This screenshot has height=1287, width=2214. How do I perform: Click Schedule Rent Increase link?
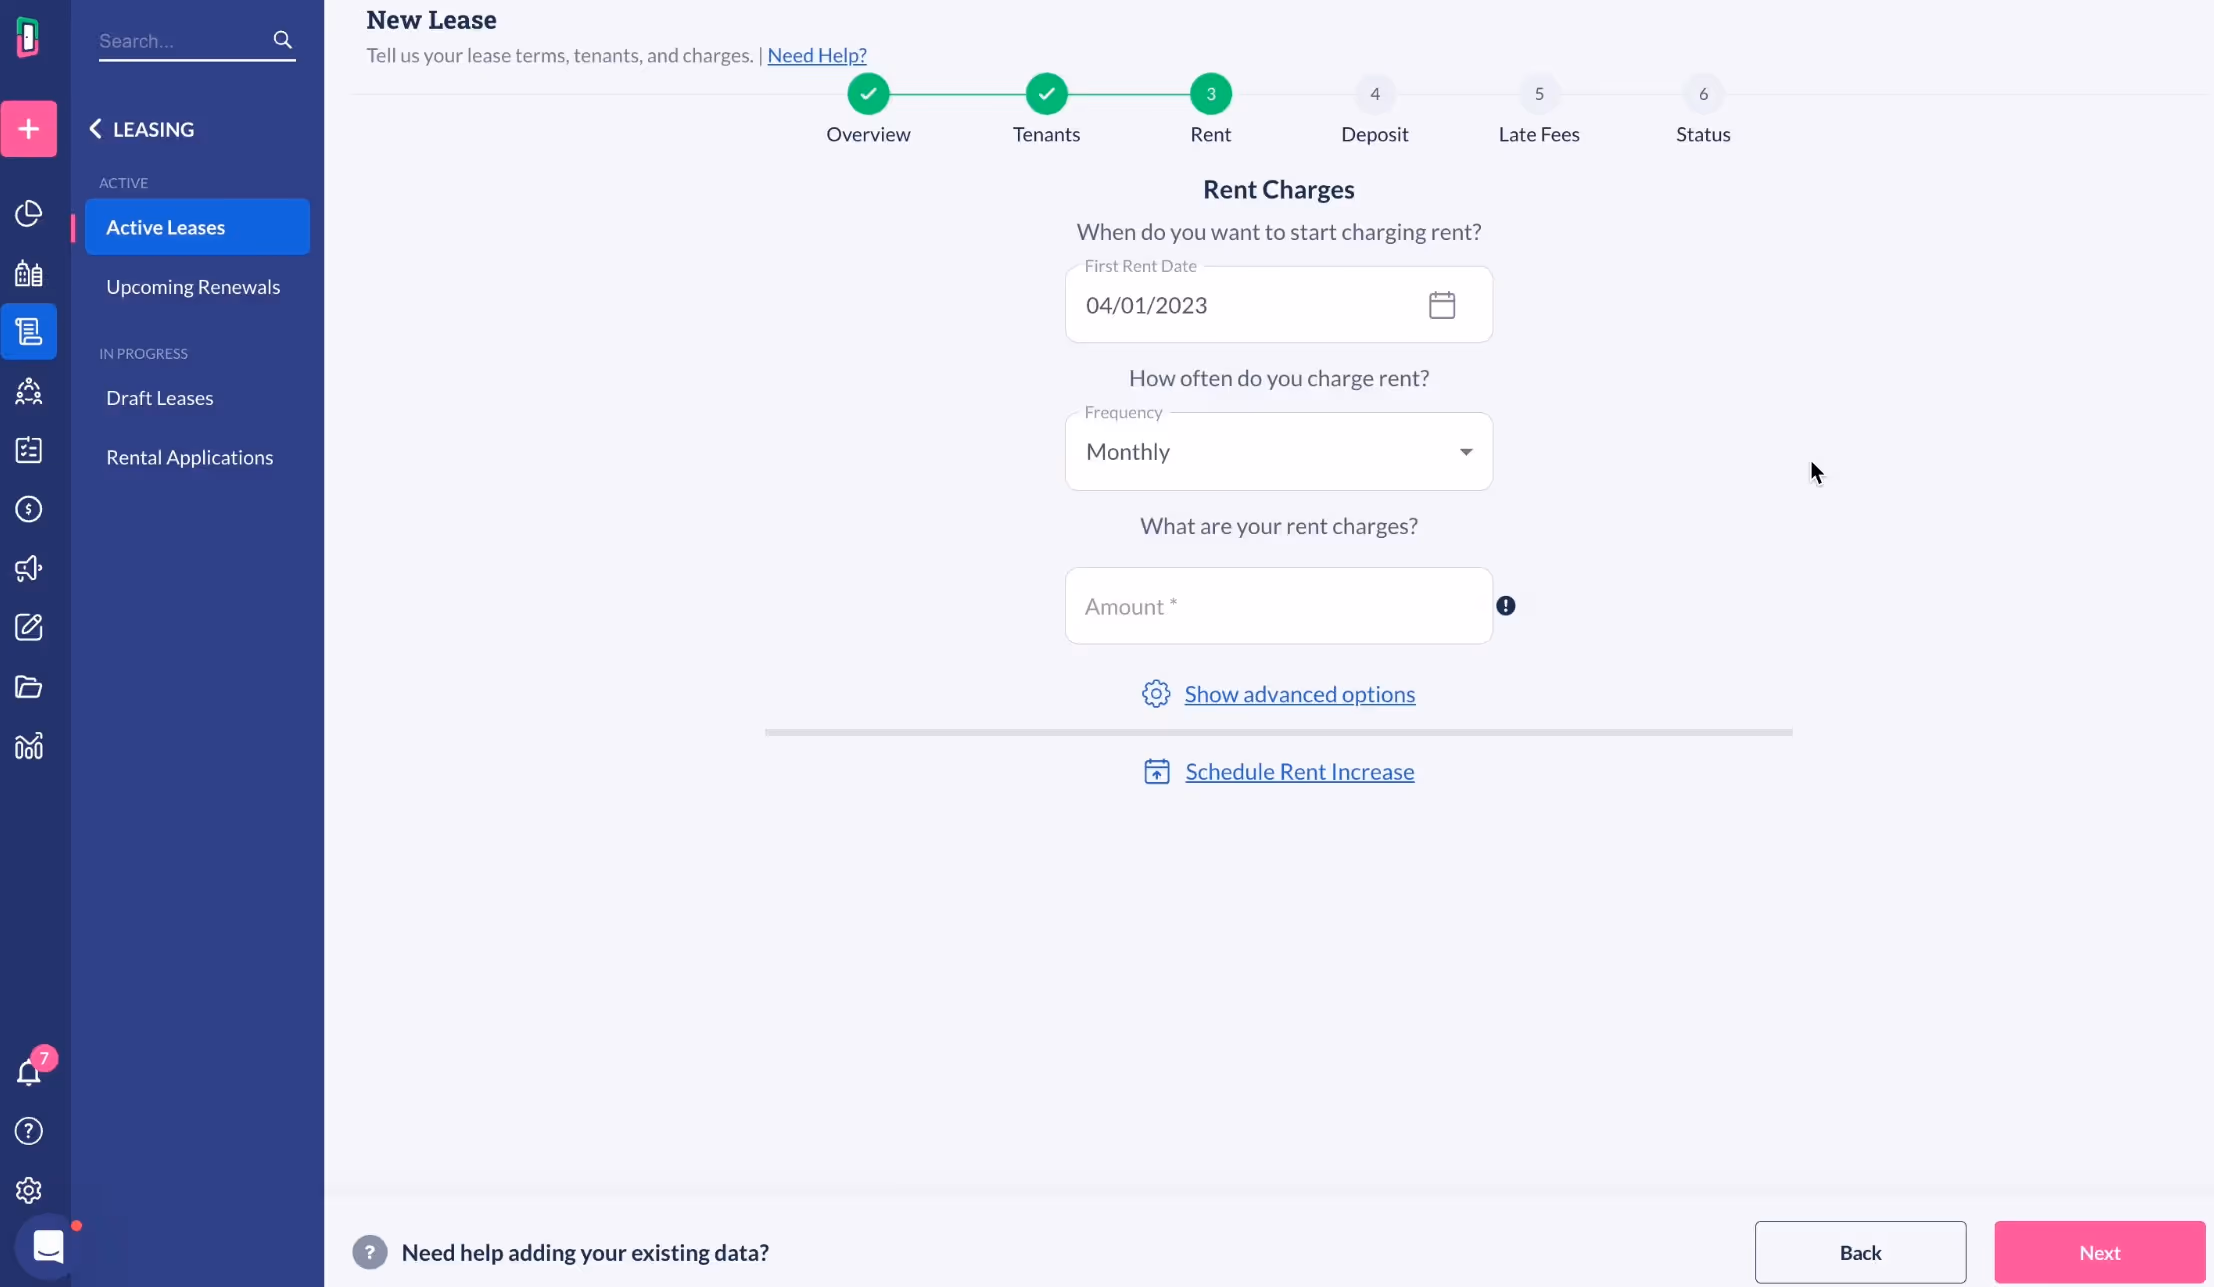1299,772
